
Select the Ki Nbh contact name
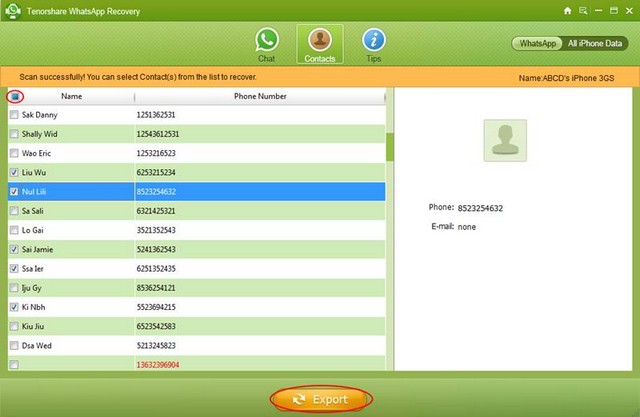click(x=33, y=307)
